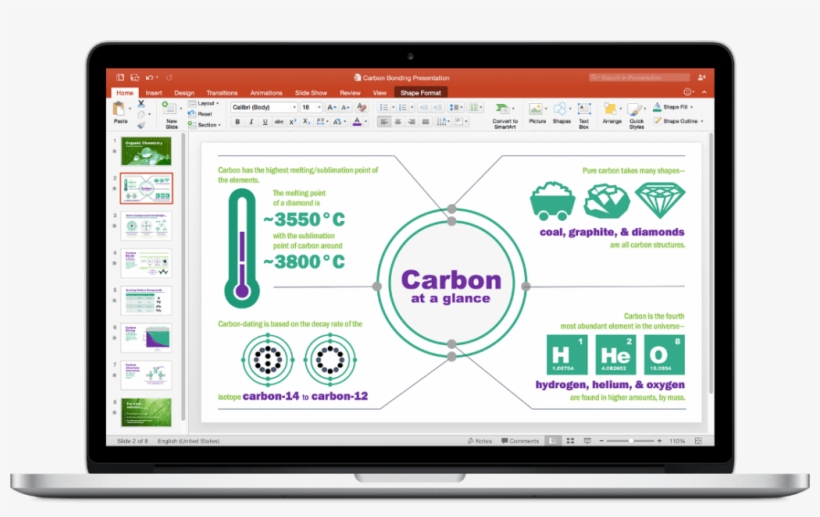Open Comments from status bar
This screenshot has width=820, height=517.
point(520,441)
